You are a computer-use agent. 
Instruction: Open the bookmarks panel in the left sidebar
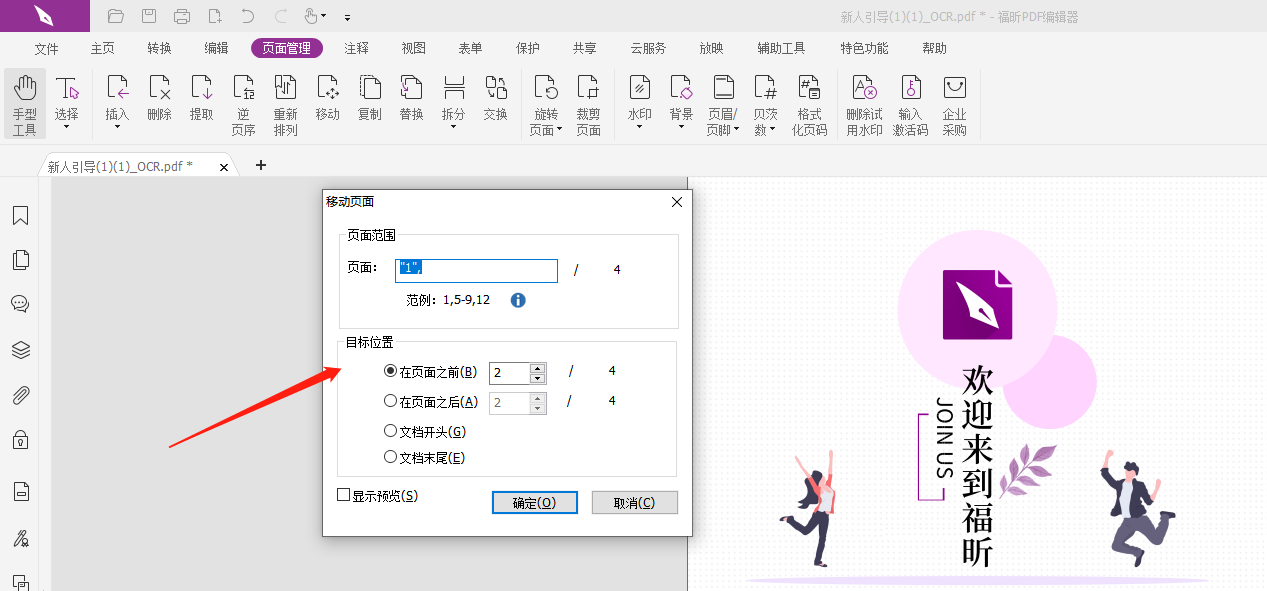coord(20,215)
